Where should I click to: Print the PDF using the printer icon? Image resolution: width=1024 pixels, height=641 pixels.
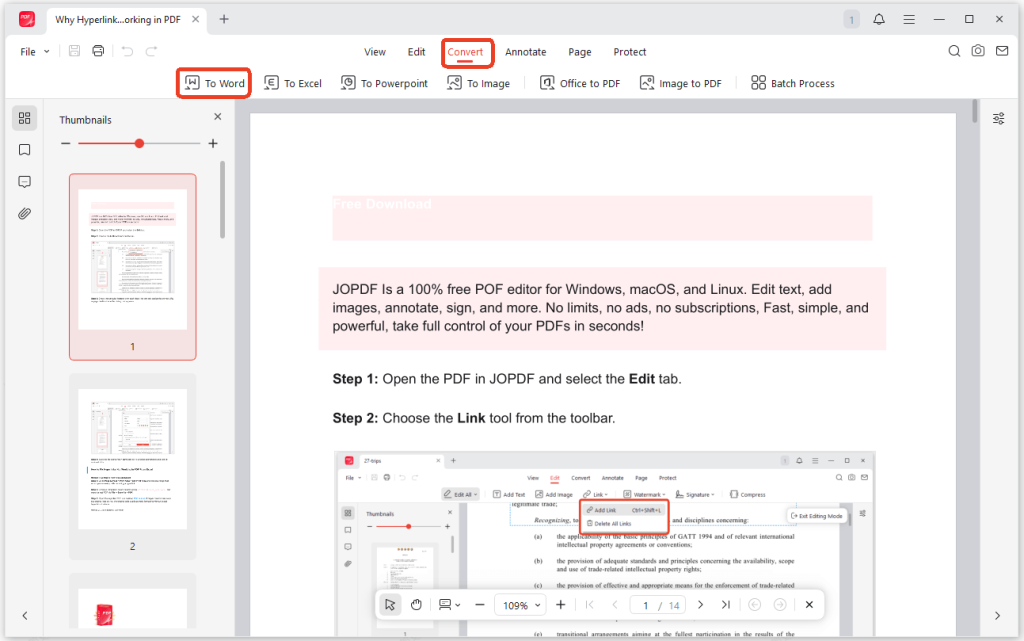coord(98,51)
